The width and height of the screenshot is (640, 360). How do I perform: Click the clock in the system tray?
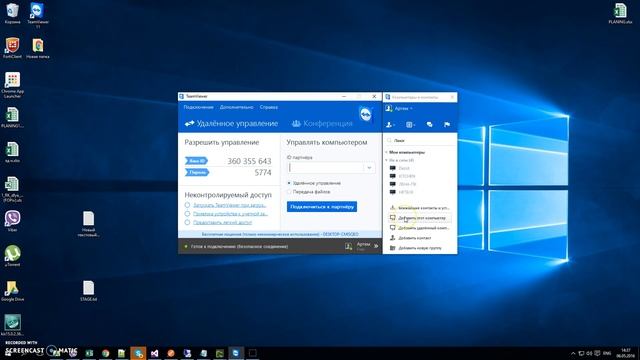pos(625,353)
